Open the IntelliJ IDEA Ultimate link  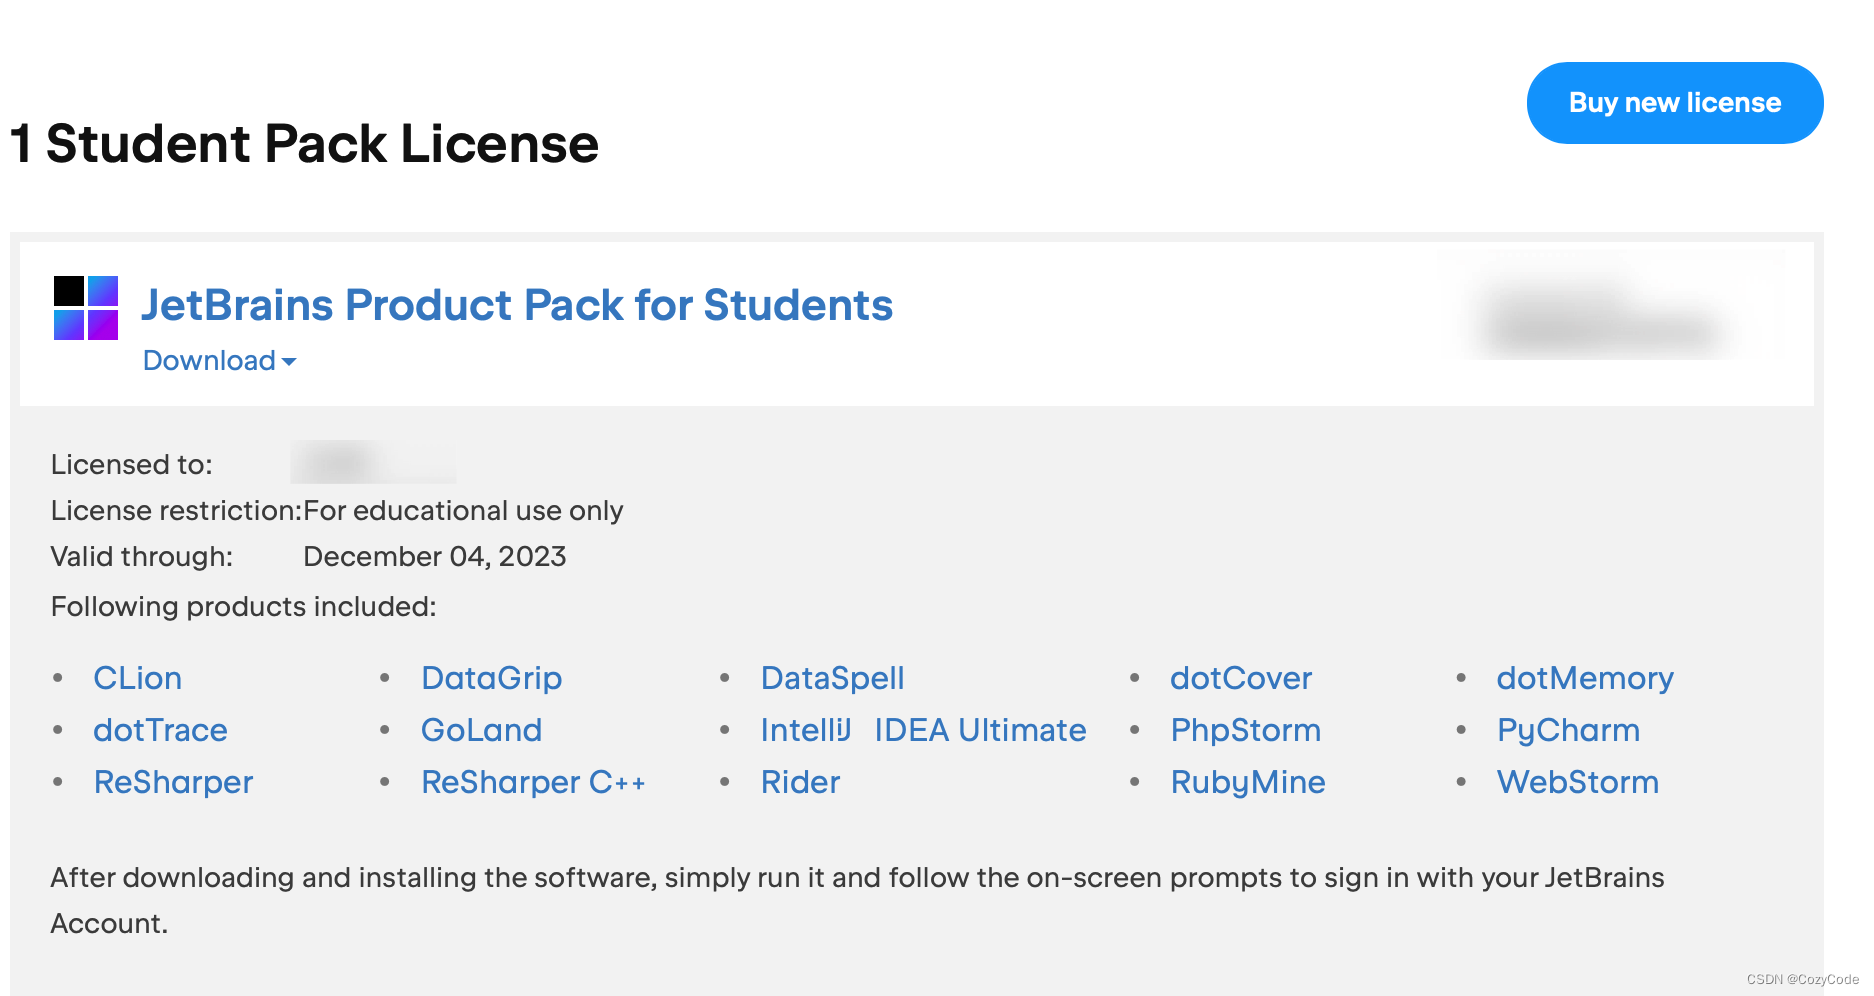(x=922, y=730)
